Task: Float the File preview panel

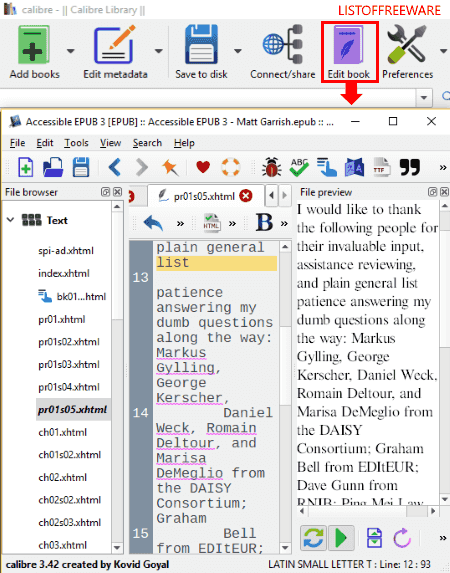Action: click(x=432, y=192)
